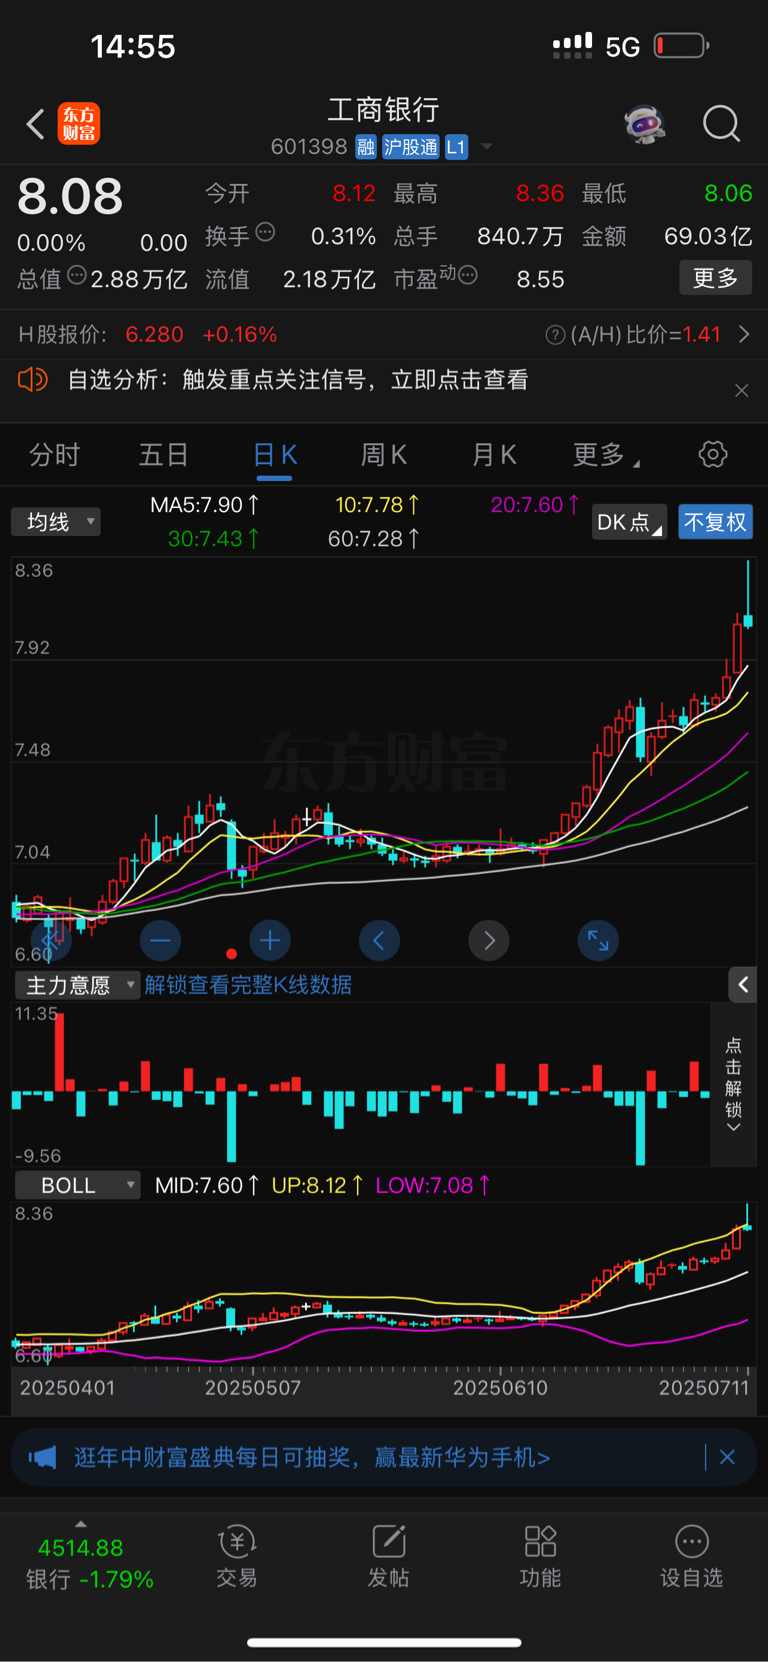This screenshot has width=768, height=1662.
Task: Collapse side panel with left chevron
Action: (x=742, y=985)
